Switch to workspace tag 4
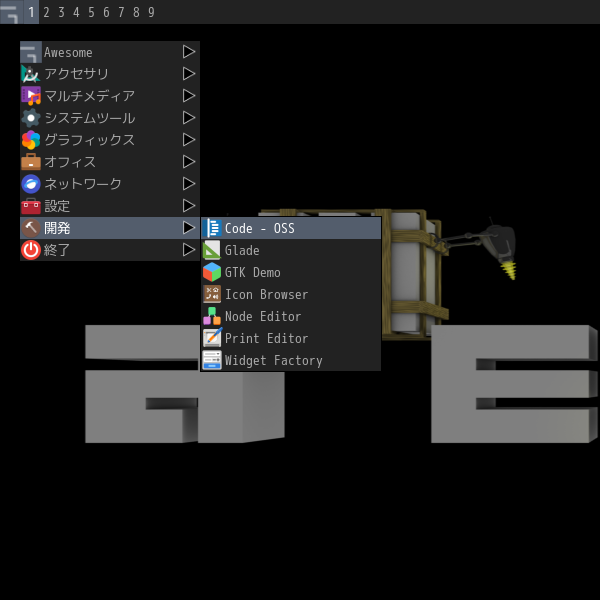Image resolution: width=600 pixels, height=600 pixels. (x=76, y=12)
